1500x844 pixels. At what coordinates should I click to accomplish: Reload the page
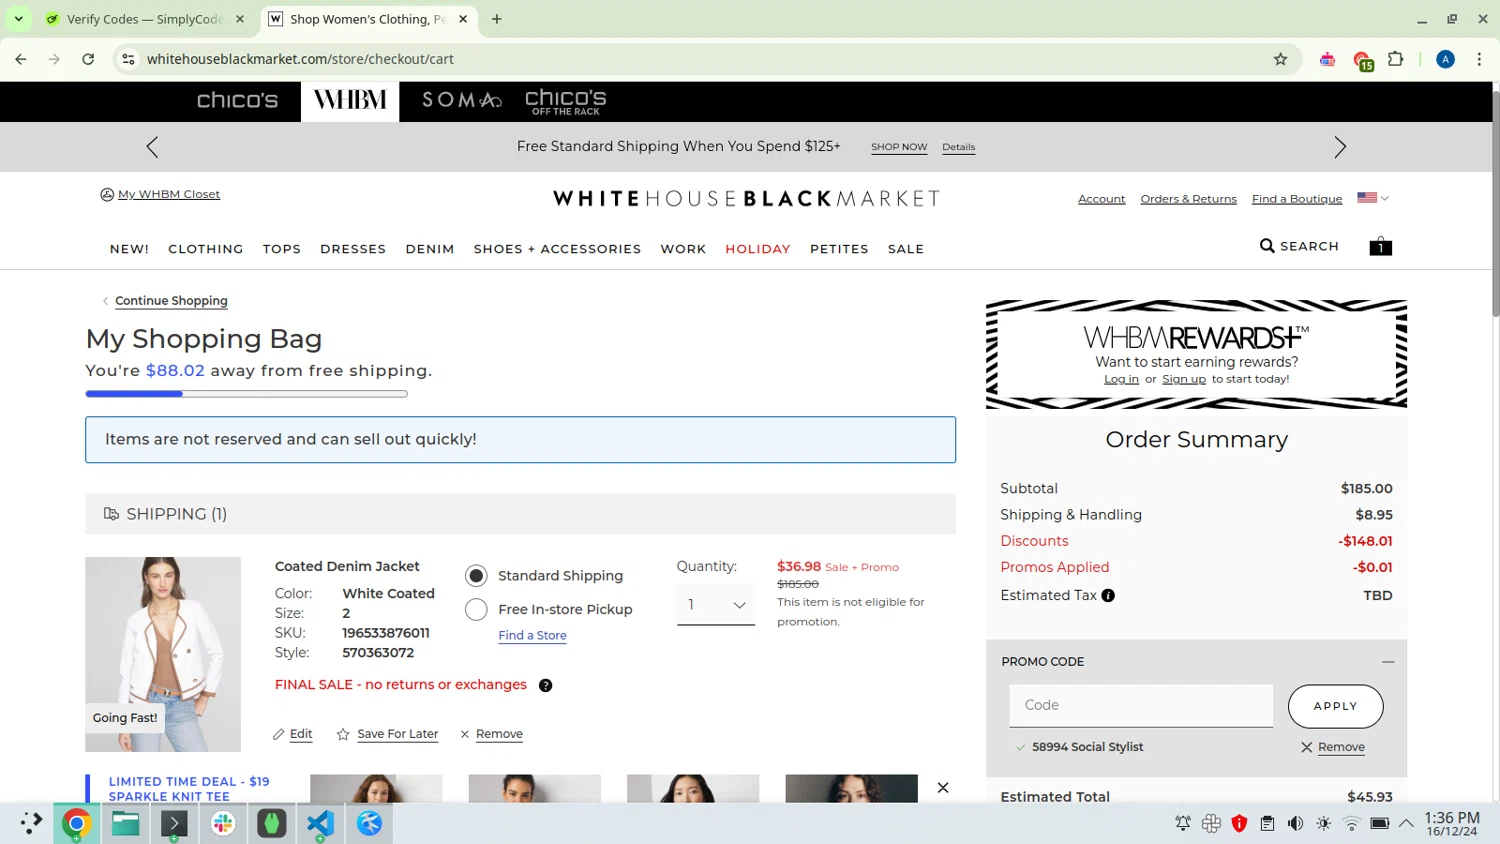tap(88, 59)
